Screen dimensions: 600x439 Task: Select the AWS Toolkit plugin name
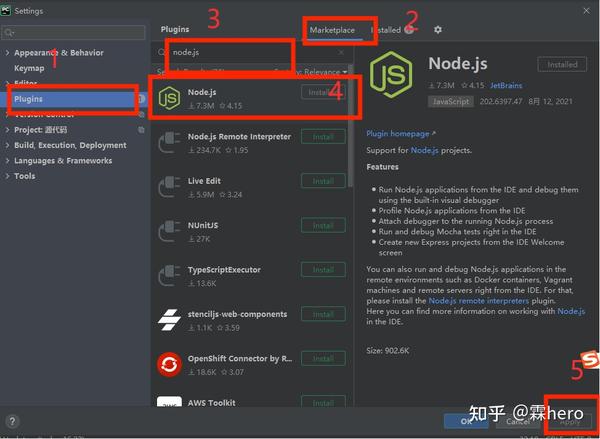(211, 403)
